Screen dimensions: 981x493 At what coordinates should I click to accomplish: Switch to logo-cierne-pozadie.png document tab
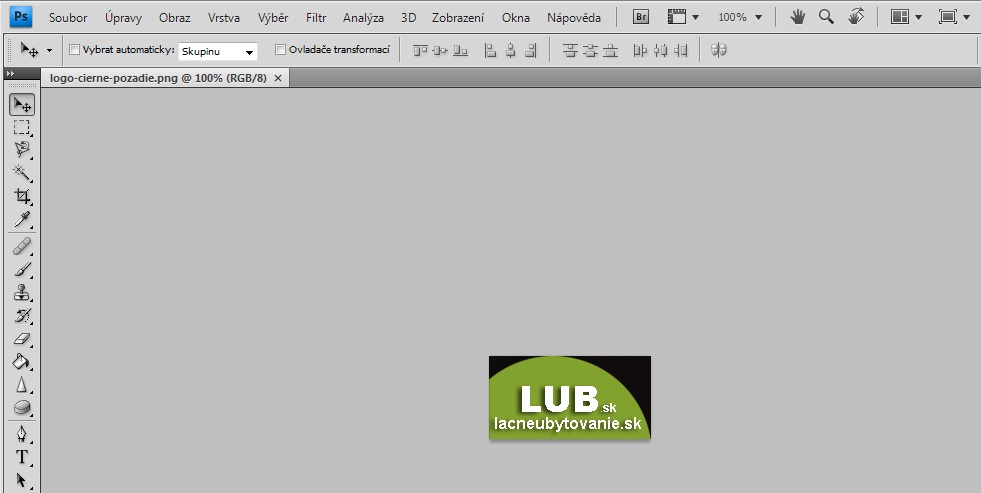tap(158, 78)
